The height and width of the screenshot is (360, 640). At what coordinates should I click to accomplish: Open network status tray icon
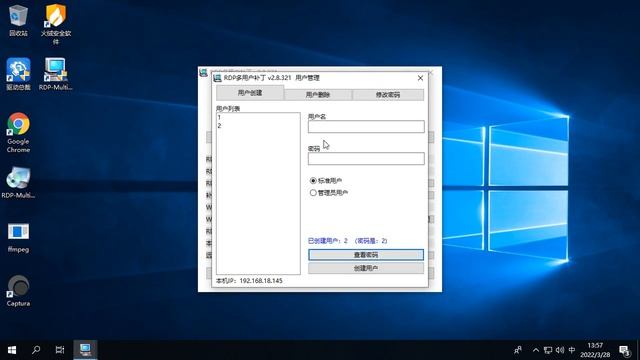tap(548, 350)
